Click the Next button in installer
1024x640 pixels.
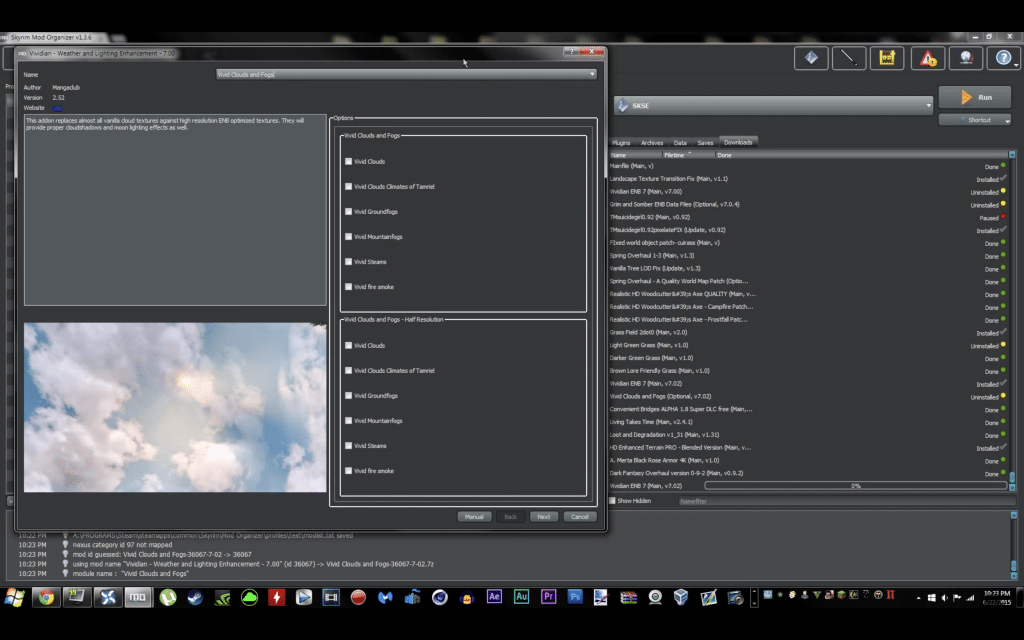coord(543,517)
